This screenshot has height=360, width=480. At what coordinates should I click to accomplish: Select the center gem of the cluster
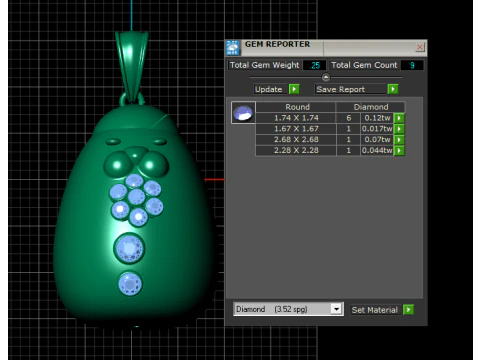tap(136, 197)
